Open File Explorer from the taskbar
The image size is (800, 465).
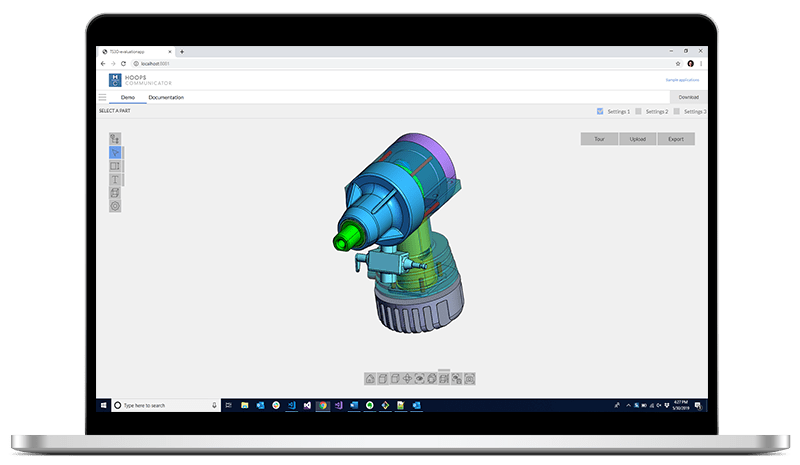244,405
